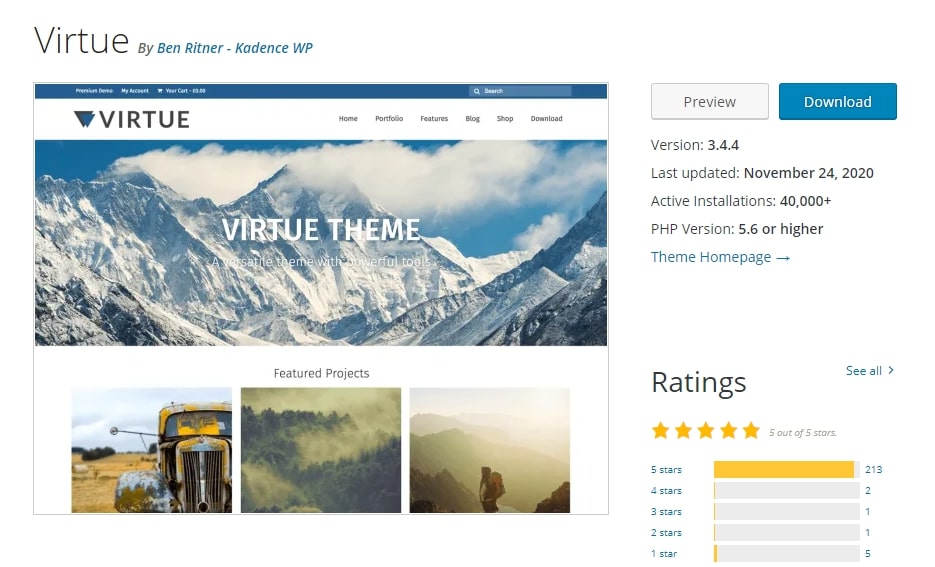Click Download in the theme preview menu
935x567 pixels.
point(547,119)
